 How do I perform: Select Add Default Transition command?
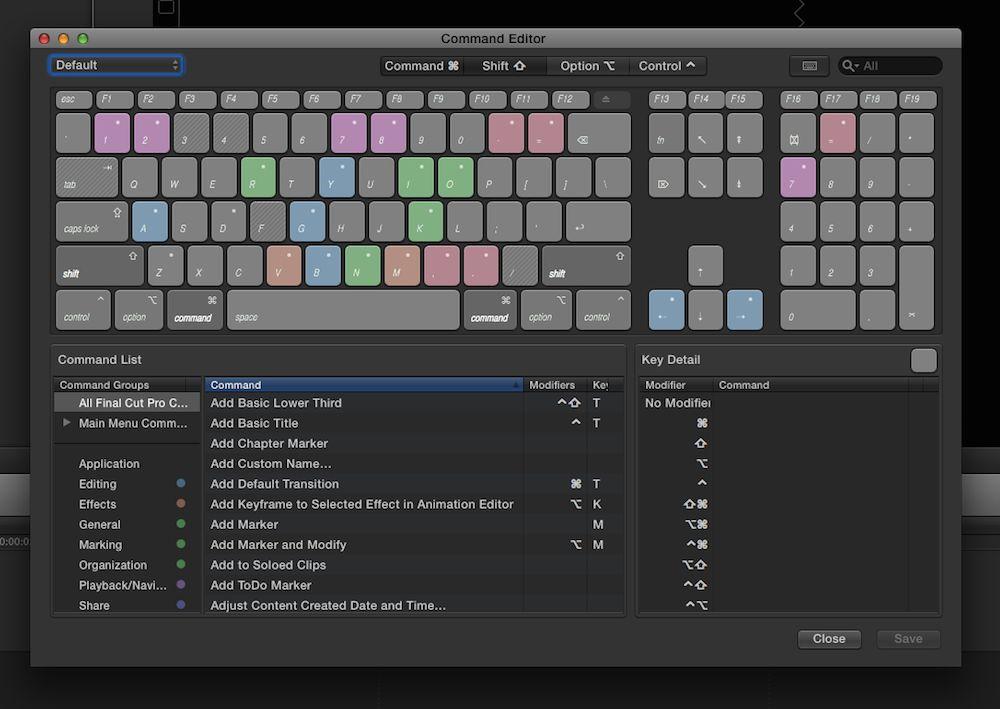[275, 484]
